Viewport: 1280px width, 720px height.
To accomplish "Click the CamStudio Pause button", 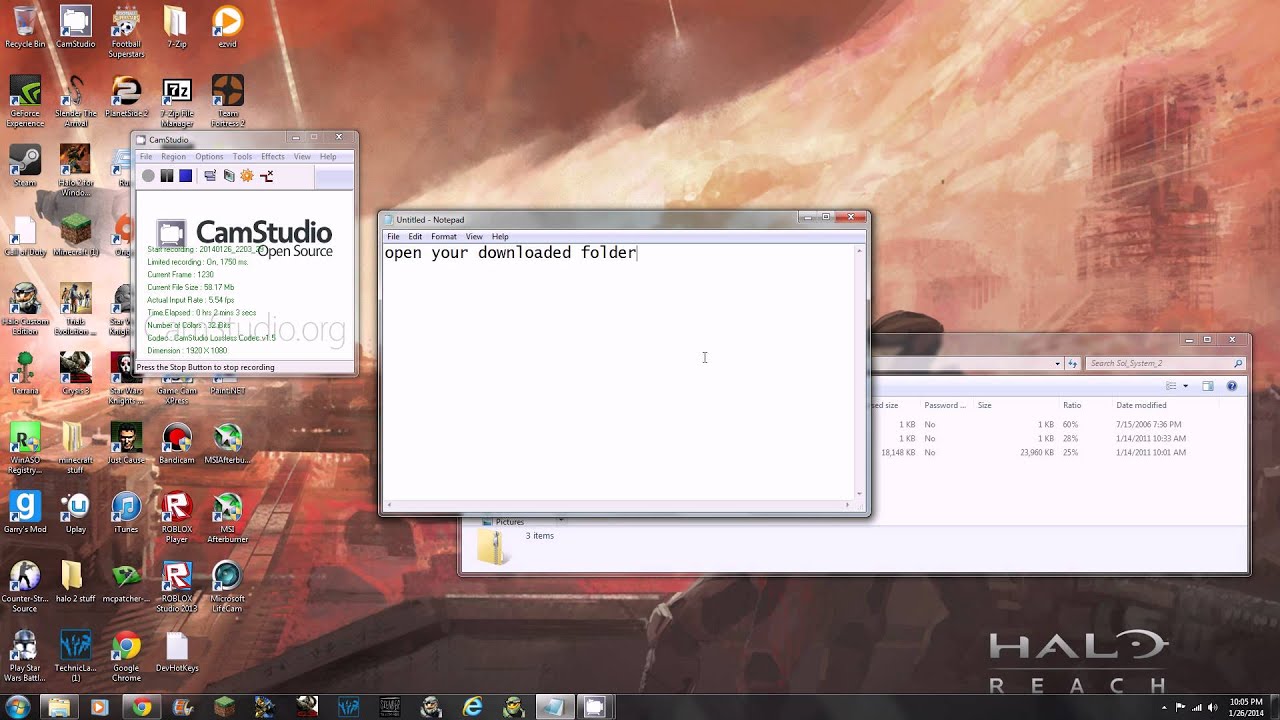I will tap(167, 176).
